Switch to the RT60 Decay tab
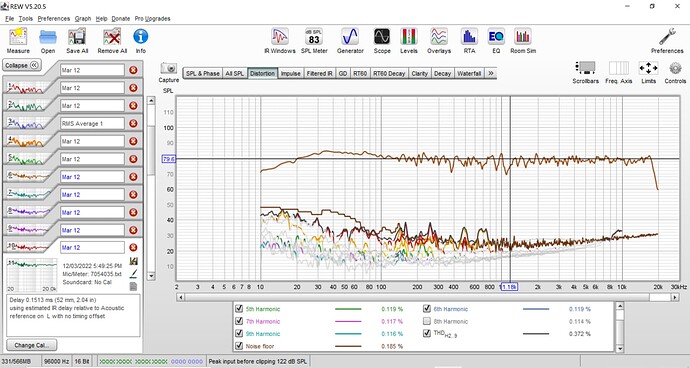The image size is (690, 368). tap(389, 74)
